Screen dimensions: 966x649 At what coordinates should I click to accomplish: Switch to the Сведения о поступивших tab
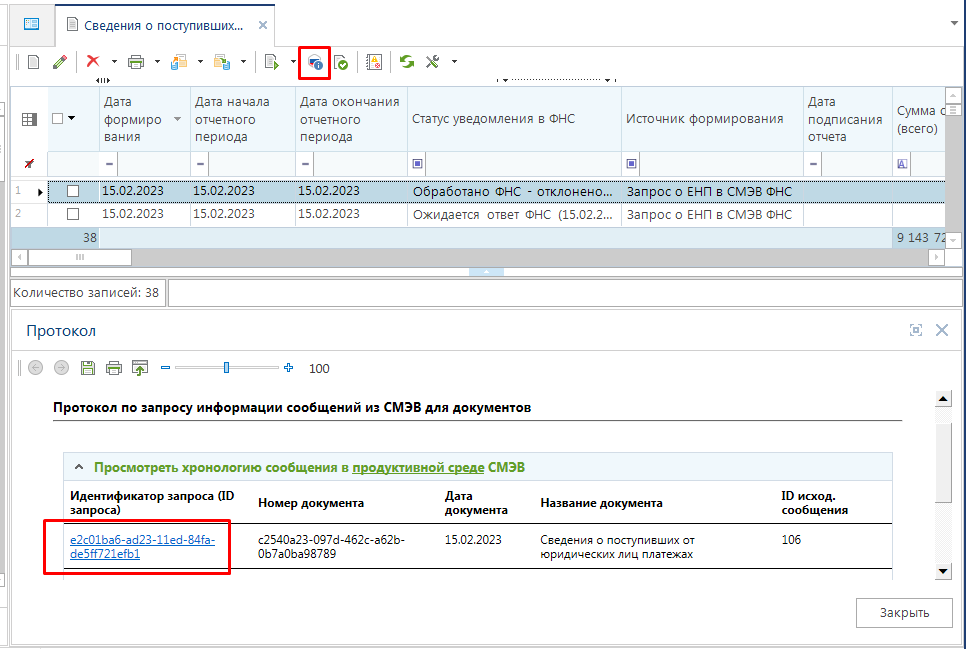coord(163,25)
